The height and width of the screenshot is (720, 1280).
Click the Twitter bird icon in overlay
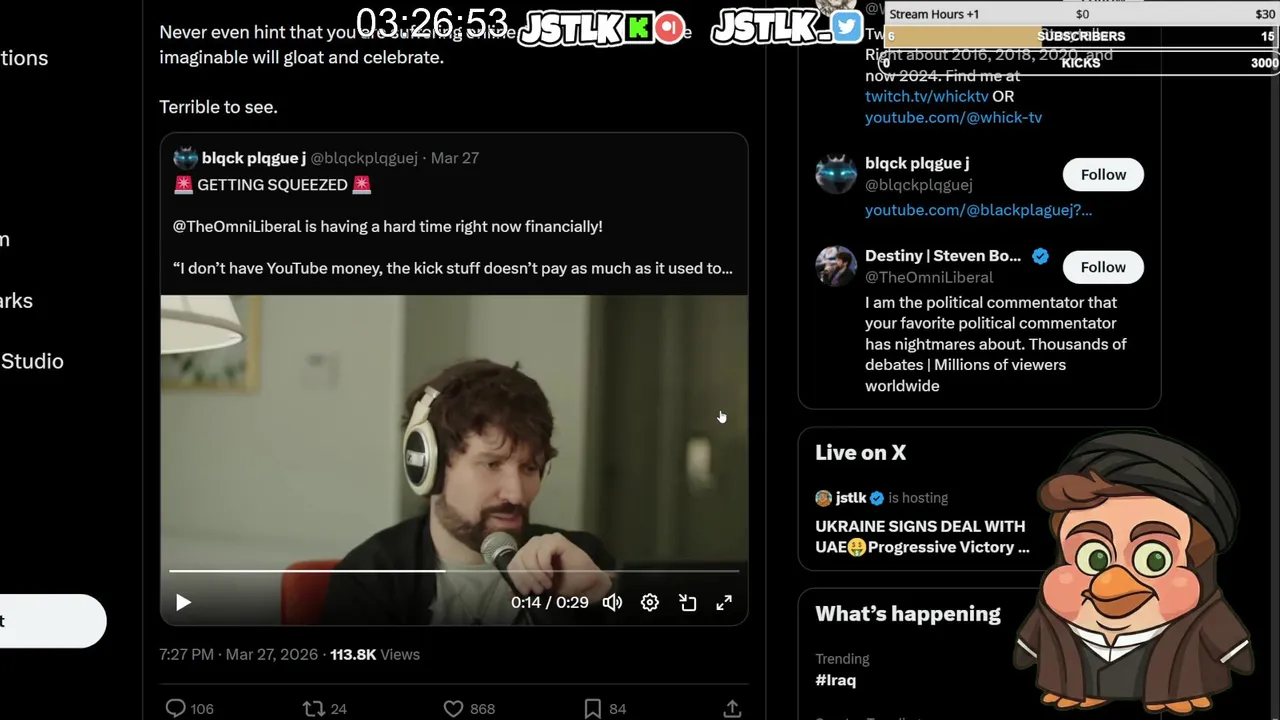(846, 27)
